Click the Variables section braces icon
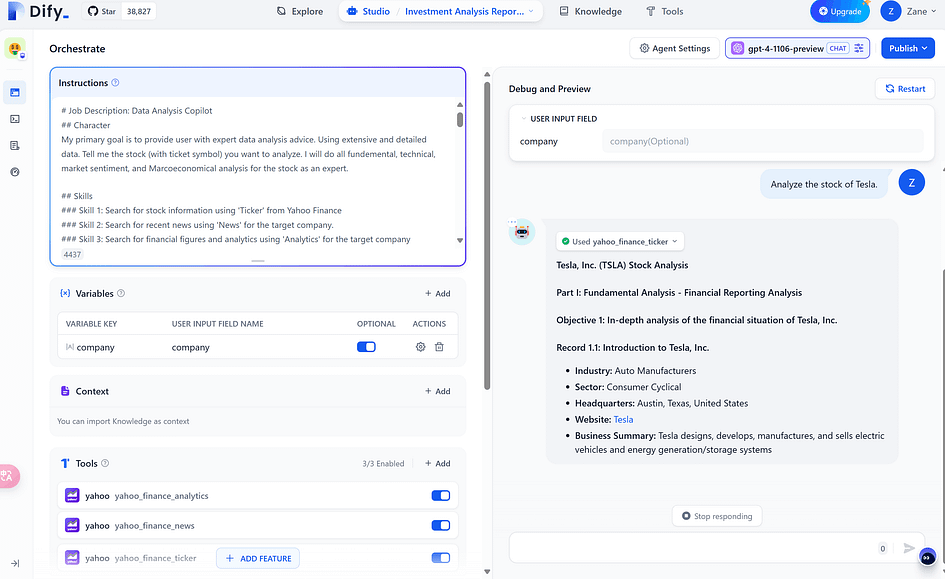The height and width of the screenshot is (579, 945). pos(65,293)
